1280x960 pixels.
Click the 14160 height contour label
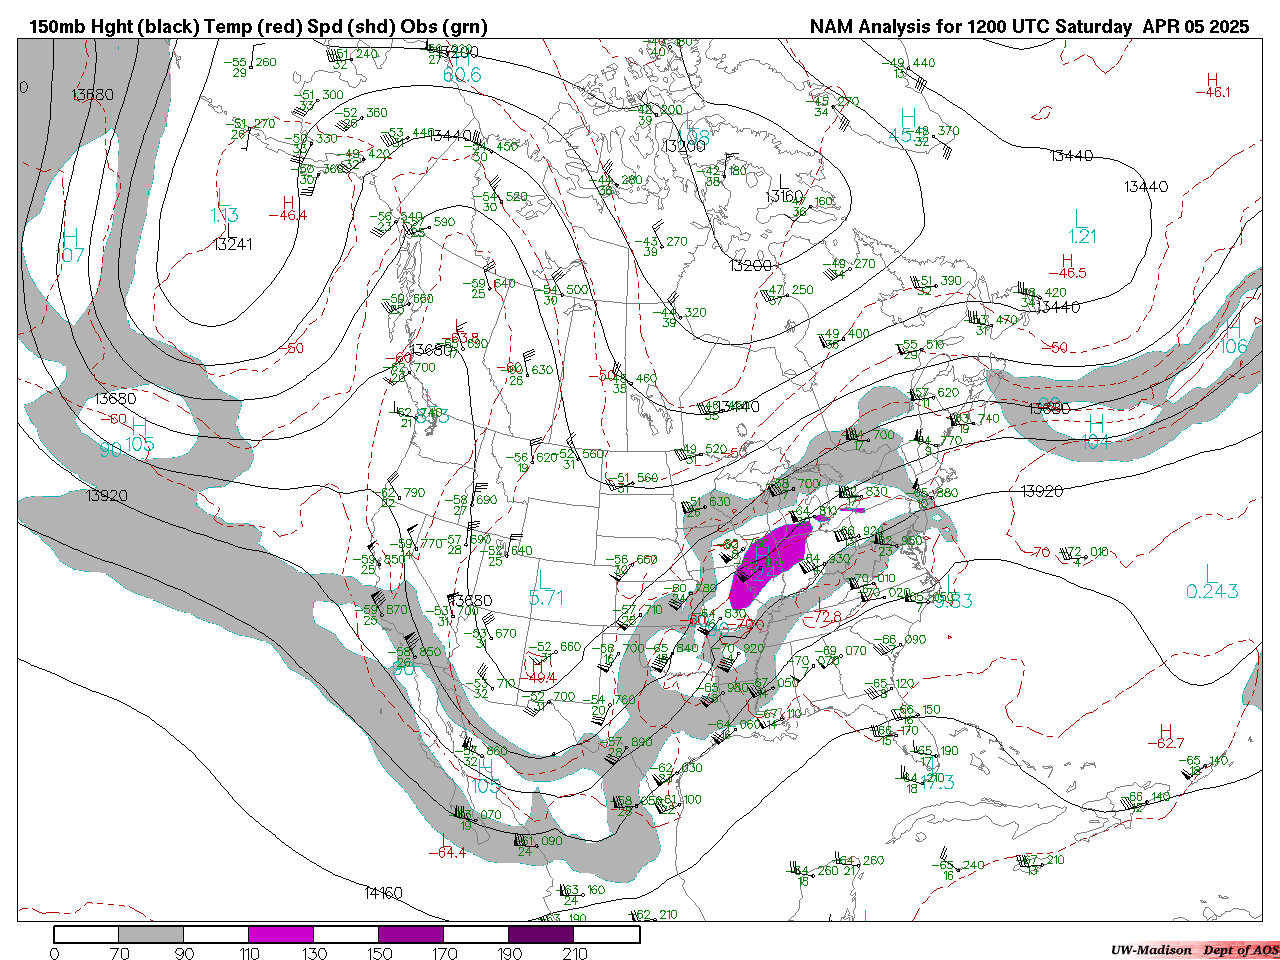[x=383, y=893]
